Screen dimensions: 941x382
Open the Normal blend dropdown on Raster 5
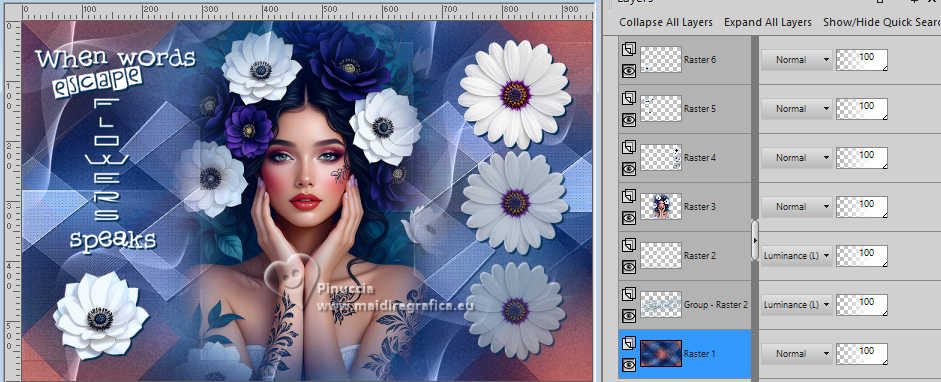click(796, 109)
